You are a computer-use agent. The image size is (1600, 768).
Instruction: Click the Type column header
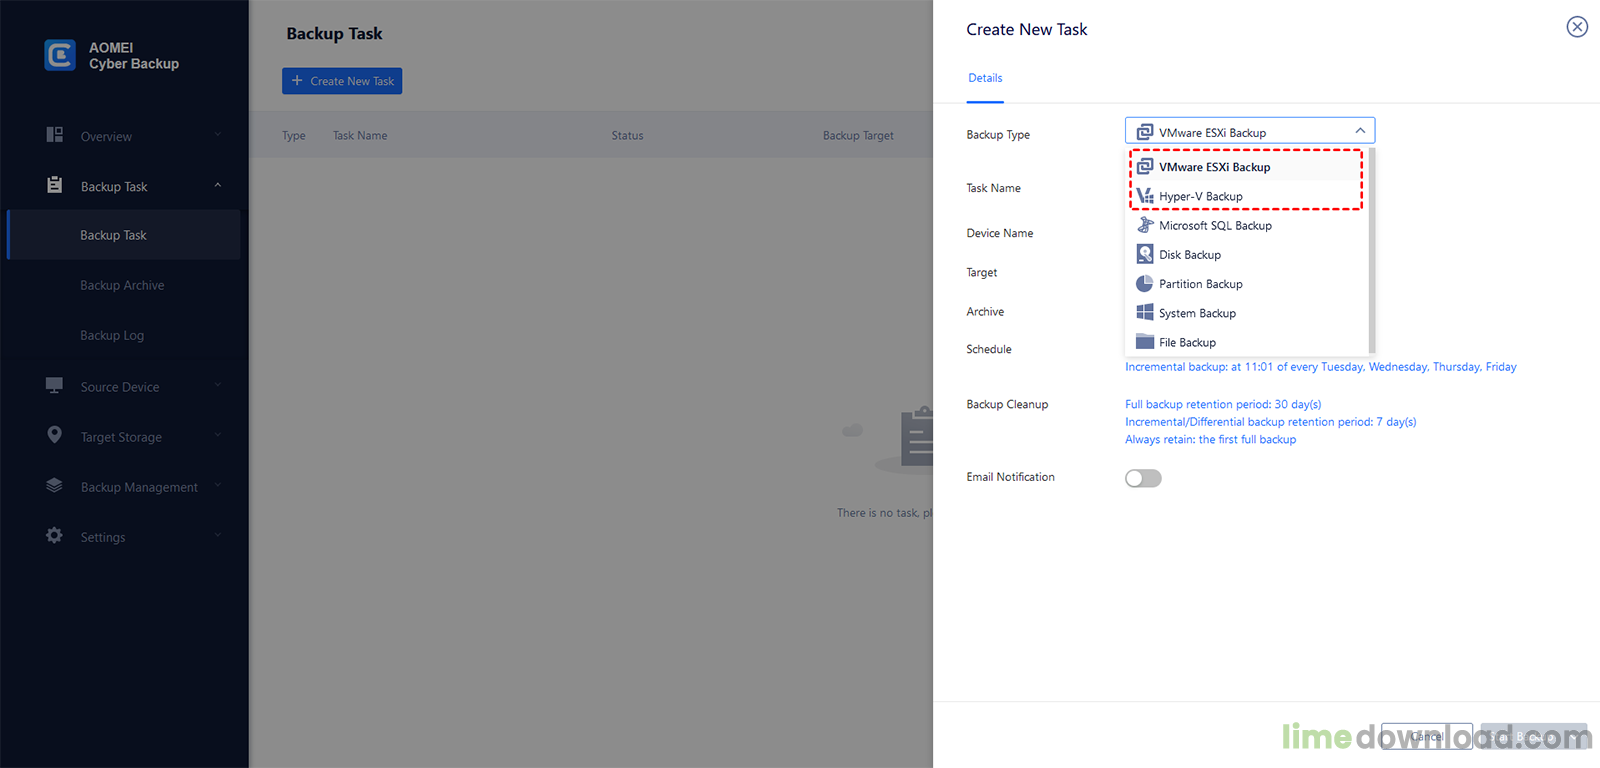click(294, 135)
